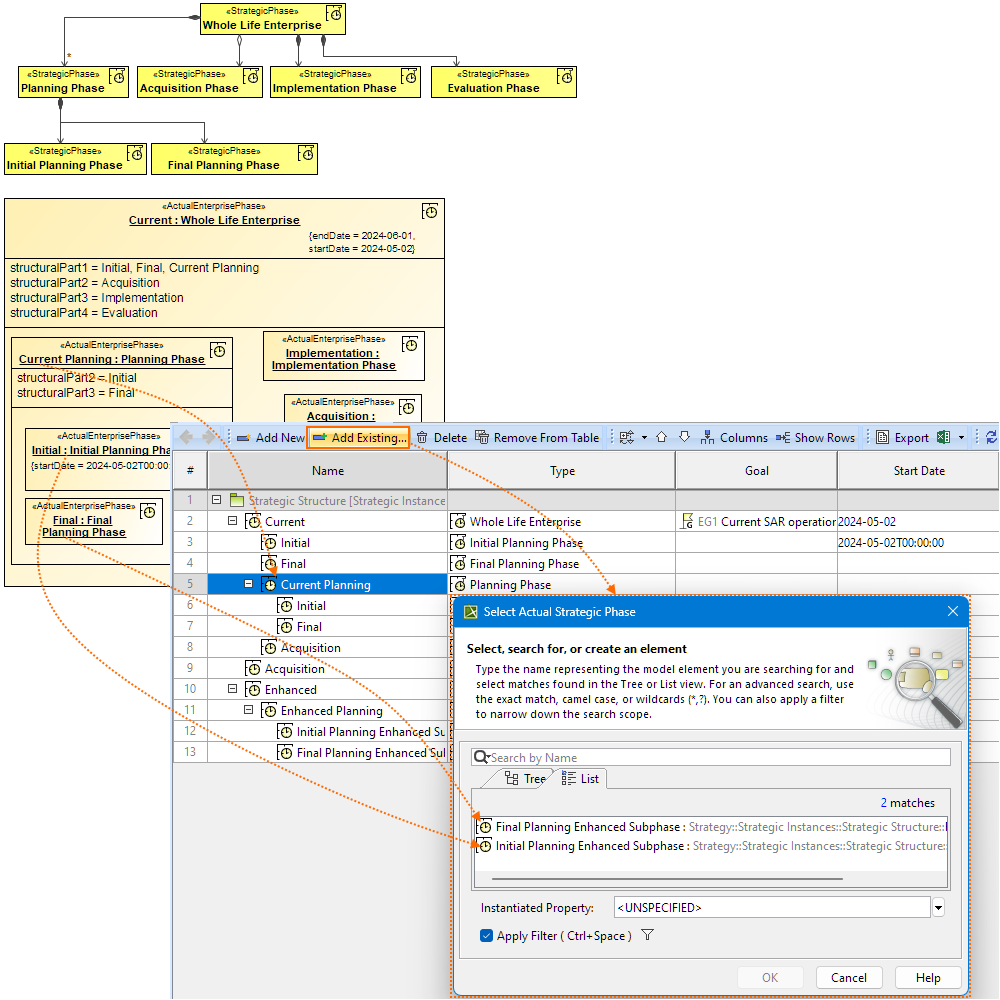Select Initial Planning Enhanced Subphase in results
The width and height of the screenshot is (1000, 1000).
[711, 846]
